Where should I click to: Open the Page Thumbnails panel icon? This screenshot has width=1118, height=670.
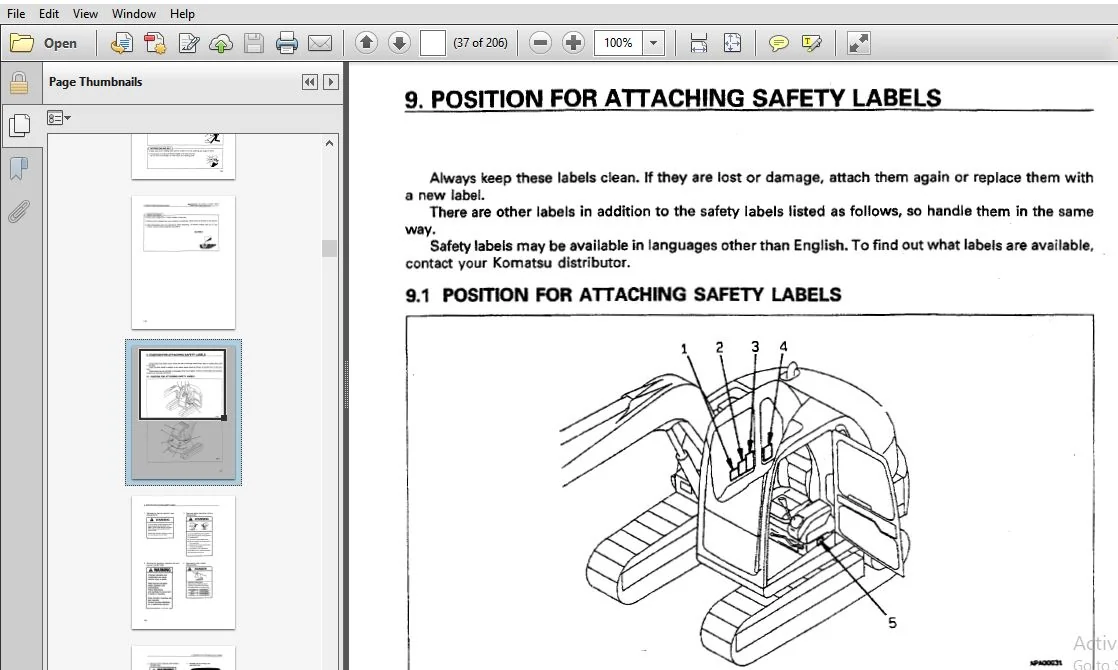pos(19,125)
